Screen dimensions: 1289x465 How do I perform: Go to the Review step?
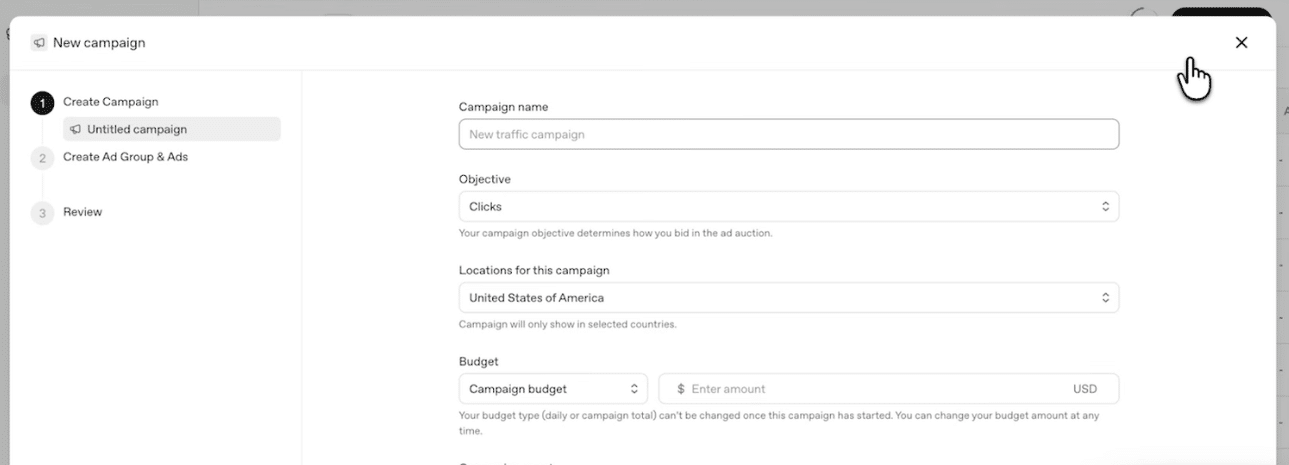click(83, 212)
